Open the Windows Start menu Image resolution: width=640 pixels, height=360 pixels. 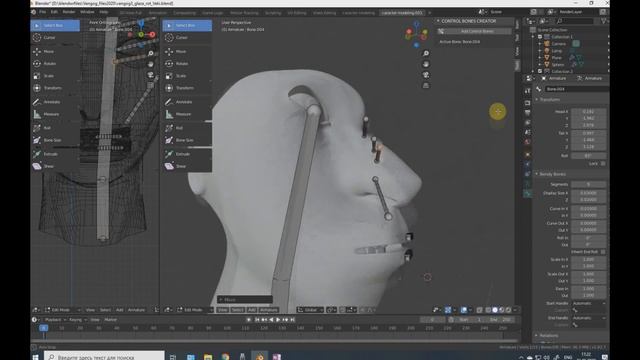[36, 356]
